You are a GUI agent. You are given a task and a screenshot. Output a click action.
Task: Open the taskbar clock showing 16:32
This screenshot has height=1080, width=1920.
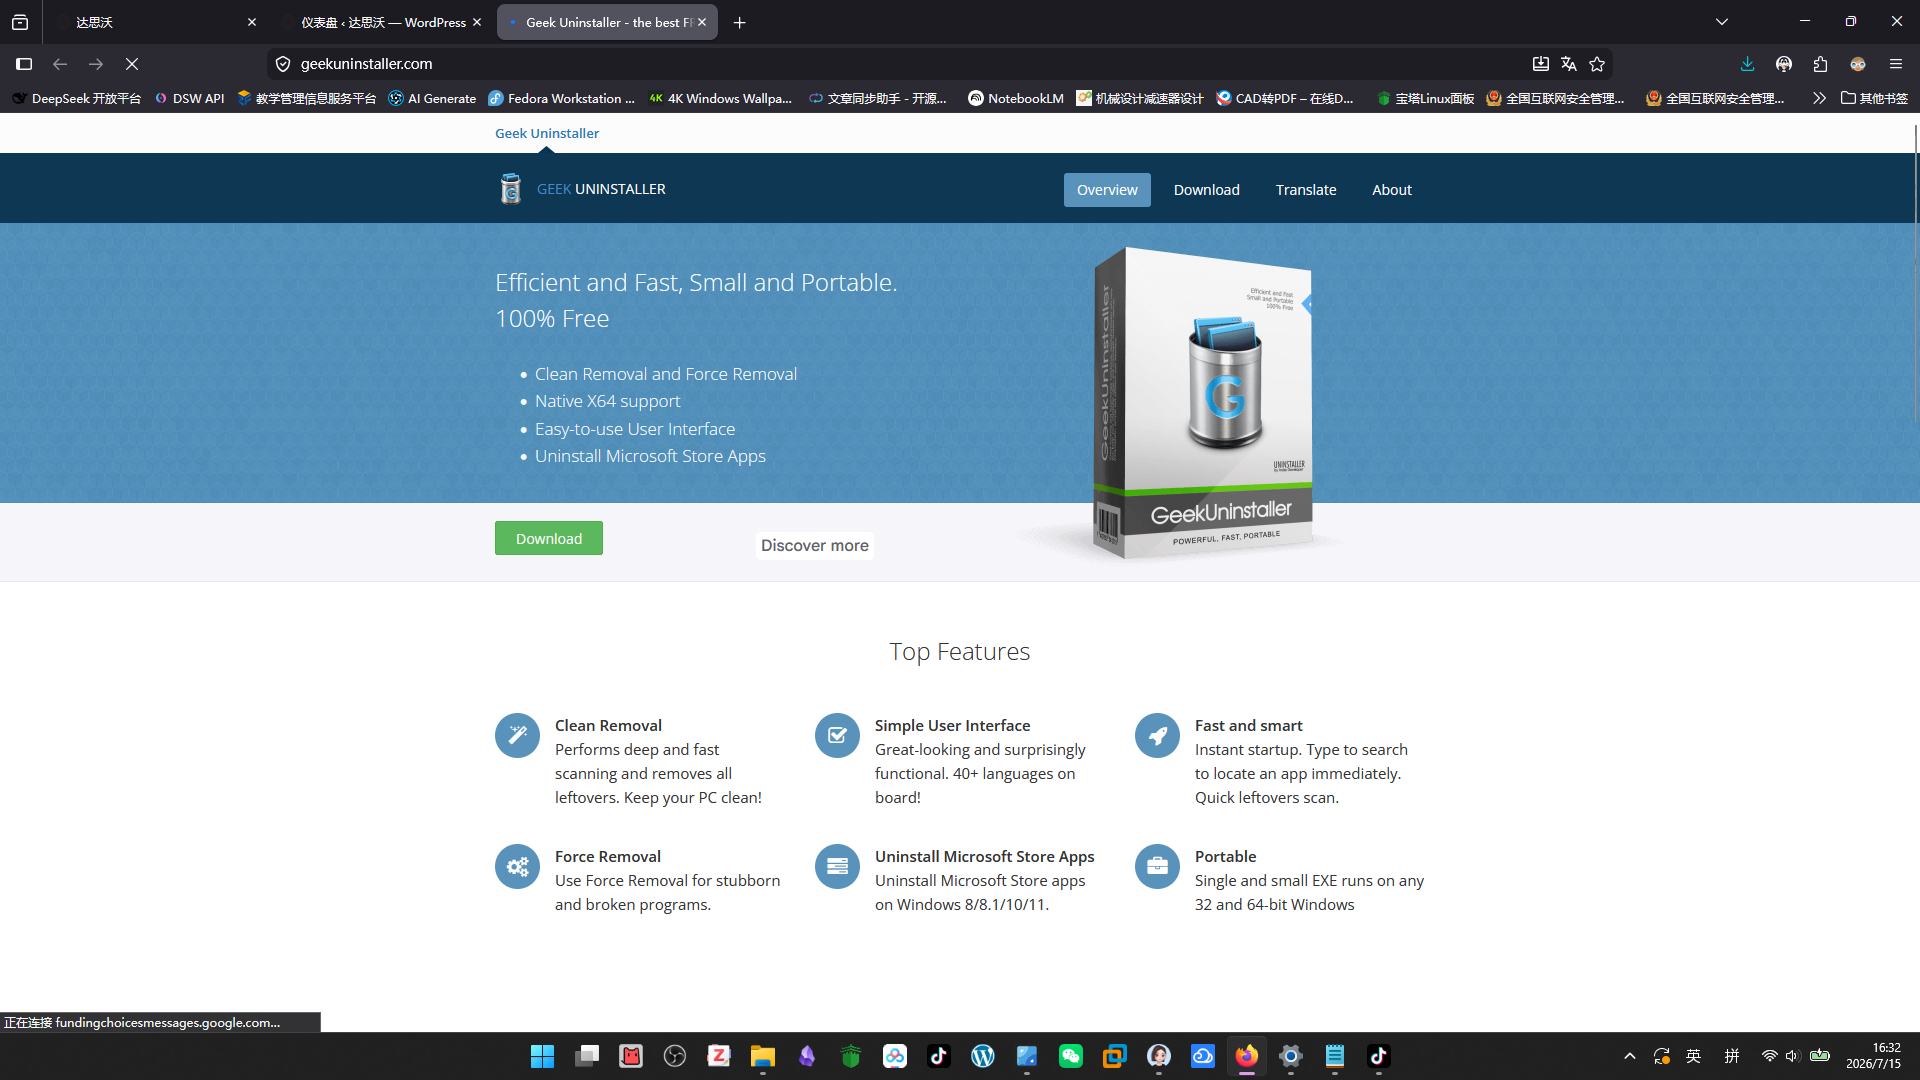[x=1874, y=1056]
